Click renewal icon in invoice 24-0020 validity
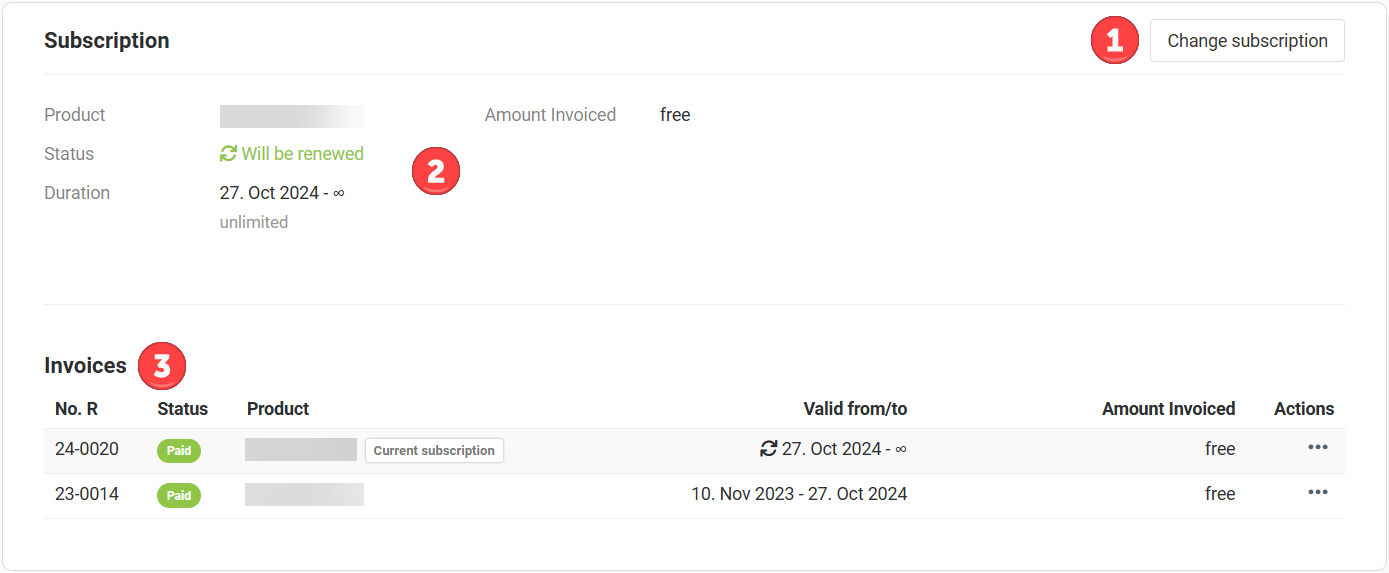This screenshot has height=573, width=1389. (x=769, y=449)
